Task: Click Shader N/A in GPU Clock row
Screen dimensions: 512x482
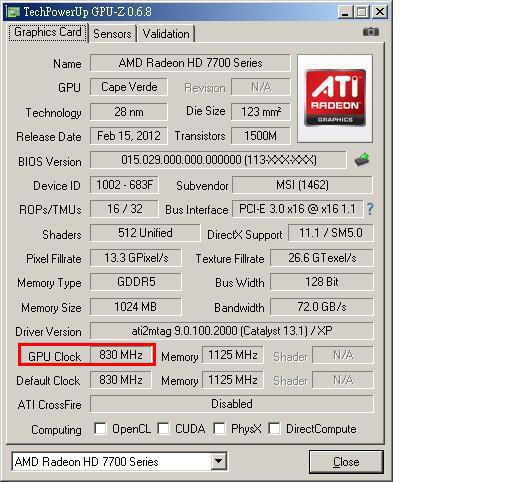Action: (x=343, y=355)
